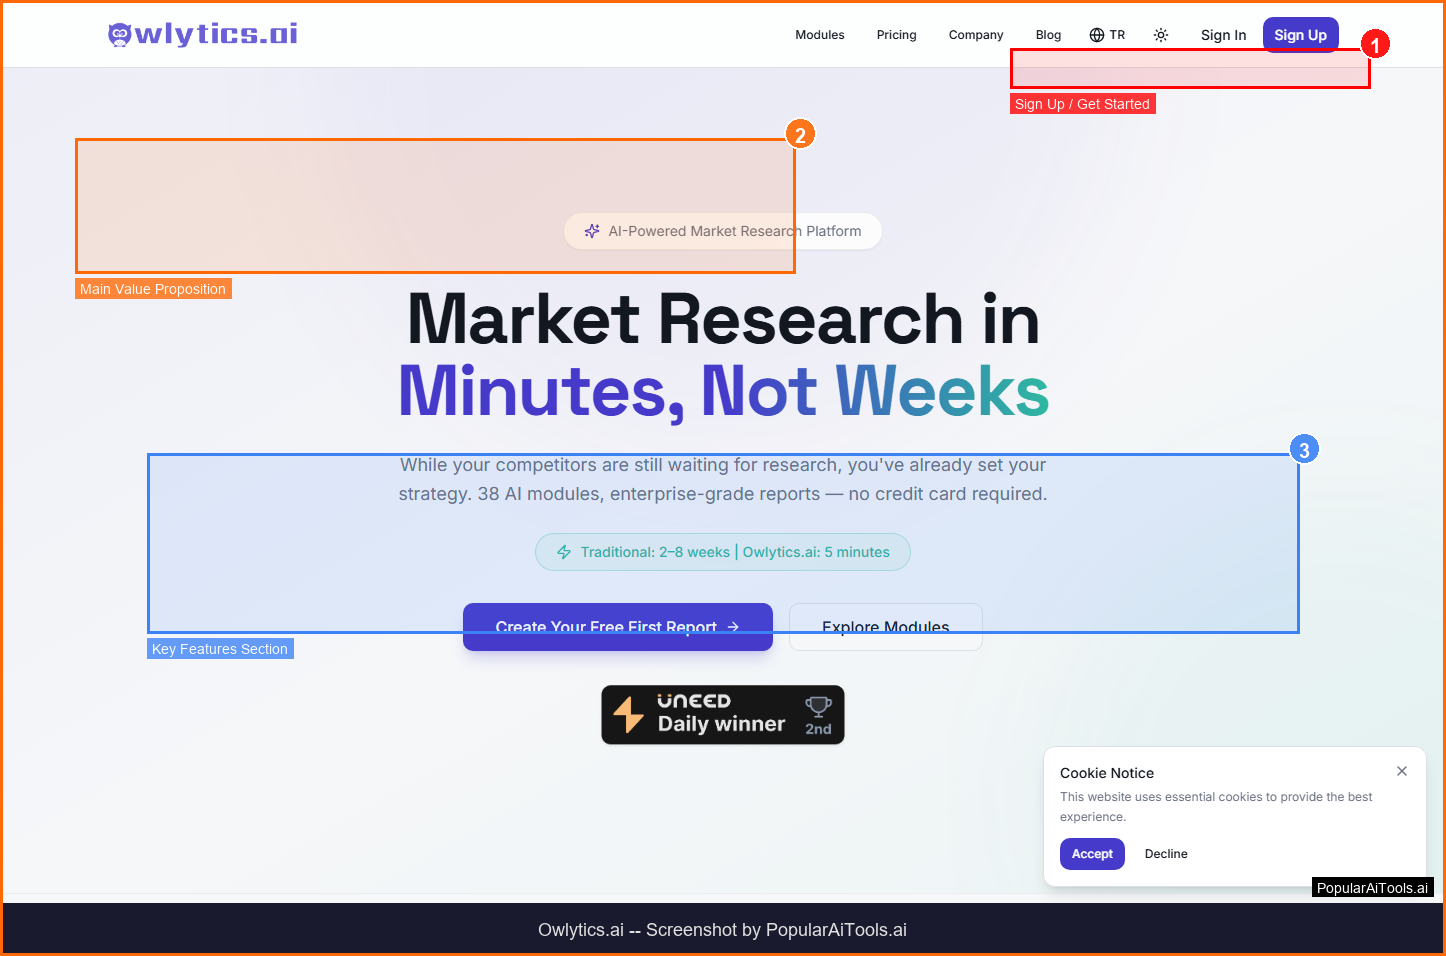Visit the Blog link in the header
Viewport: 1446px width, 956px height.
(1048, 35)
